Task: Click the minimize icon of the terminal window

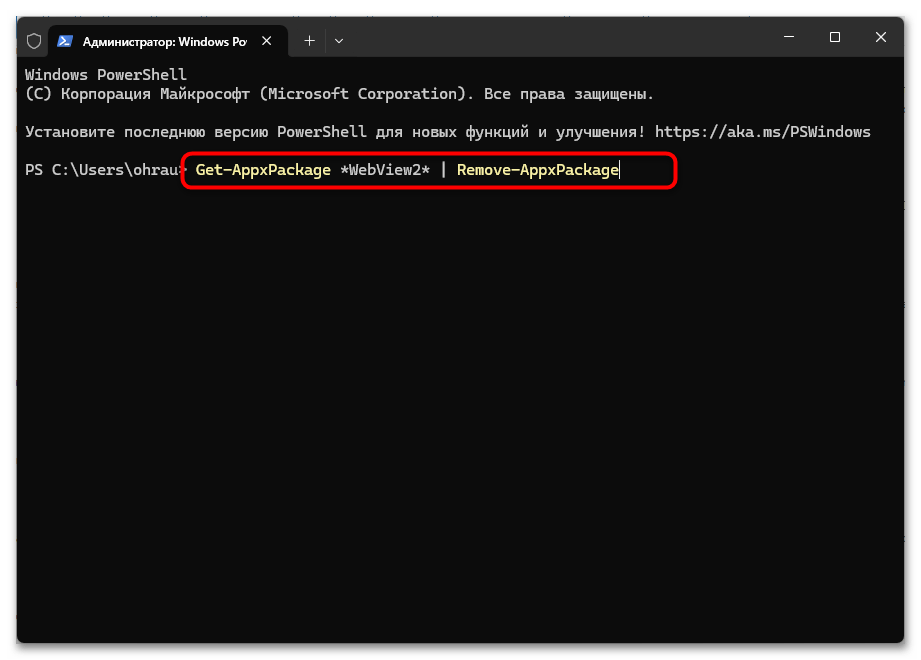Action: pos(789,36)
